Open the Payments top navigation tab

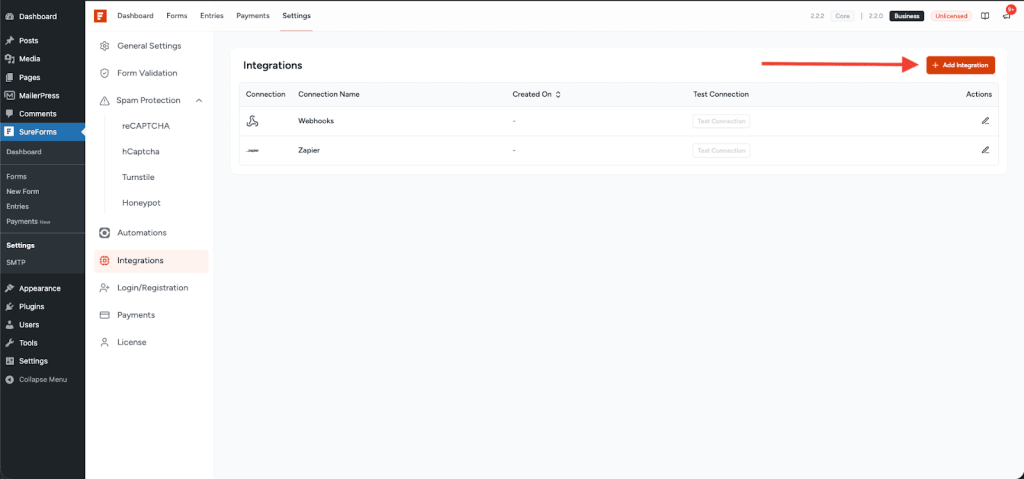pyautogui.click(x=252, y=16)
